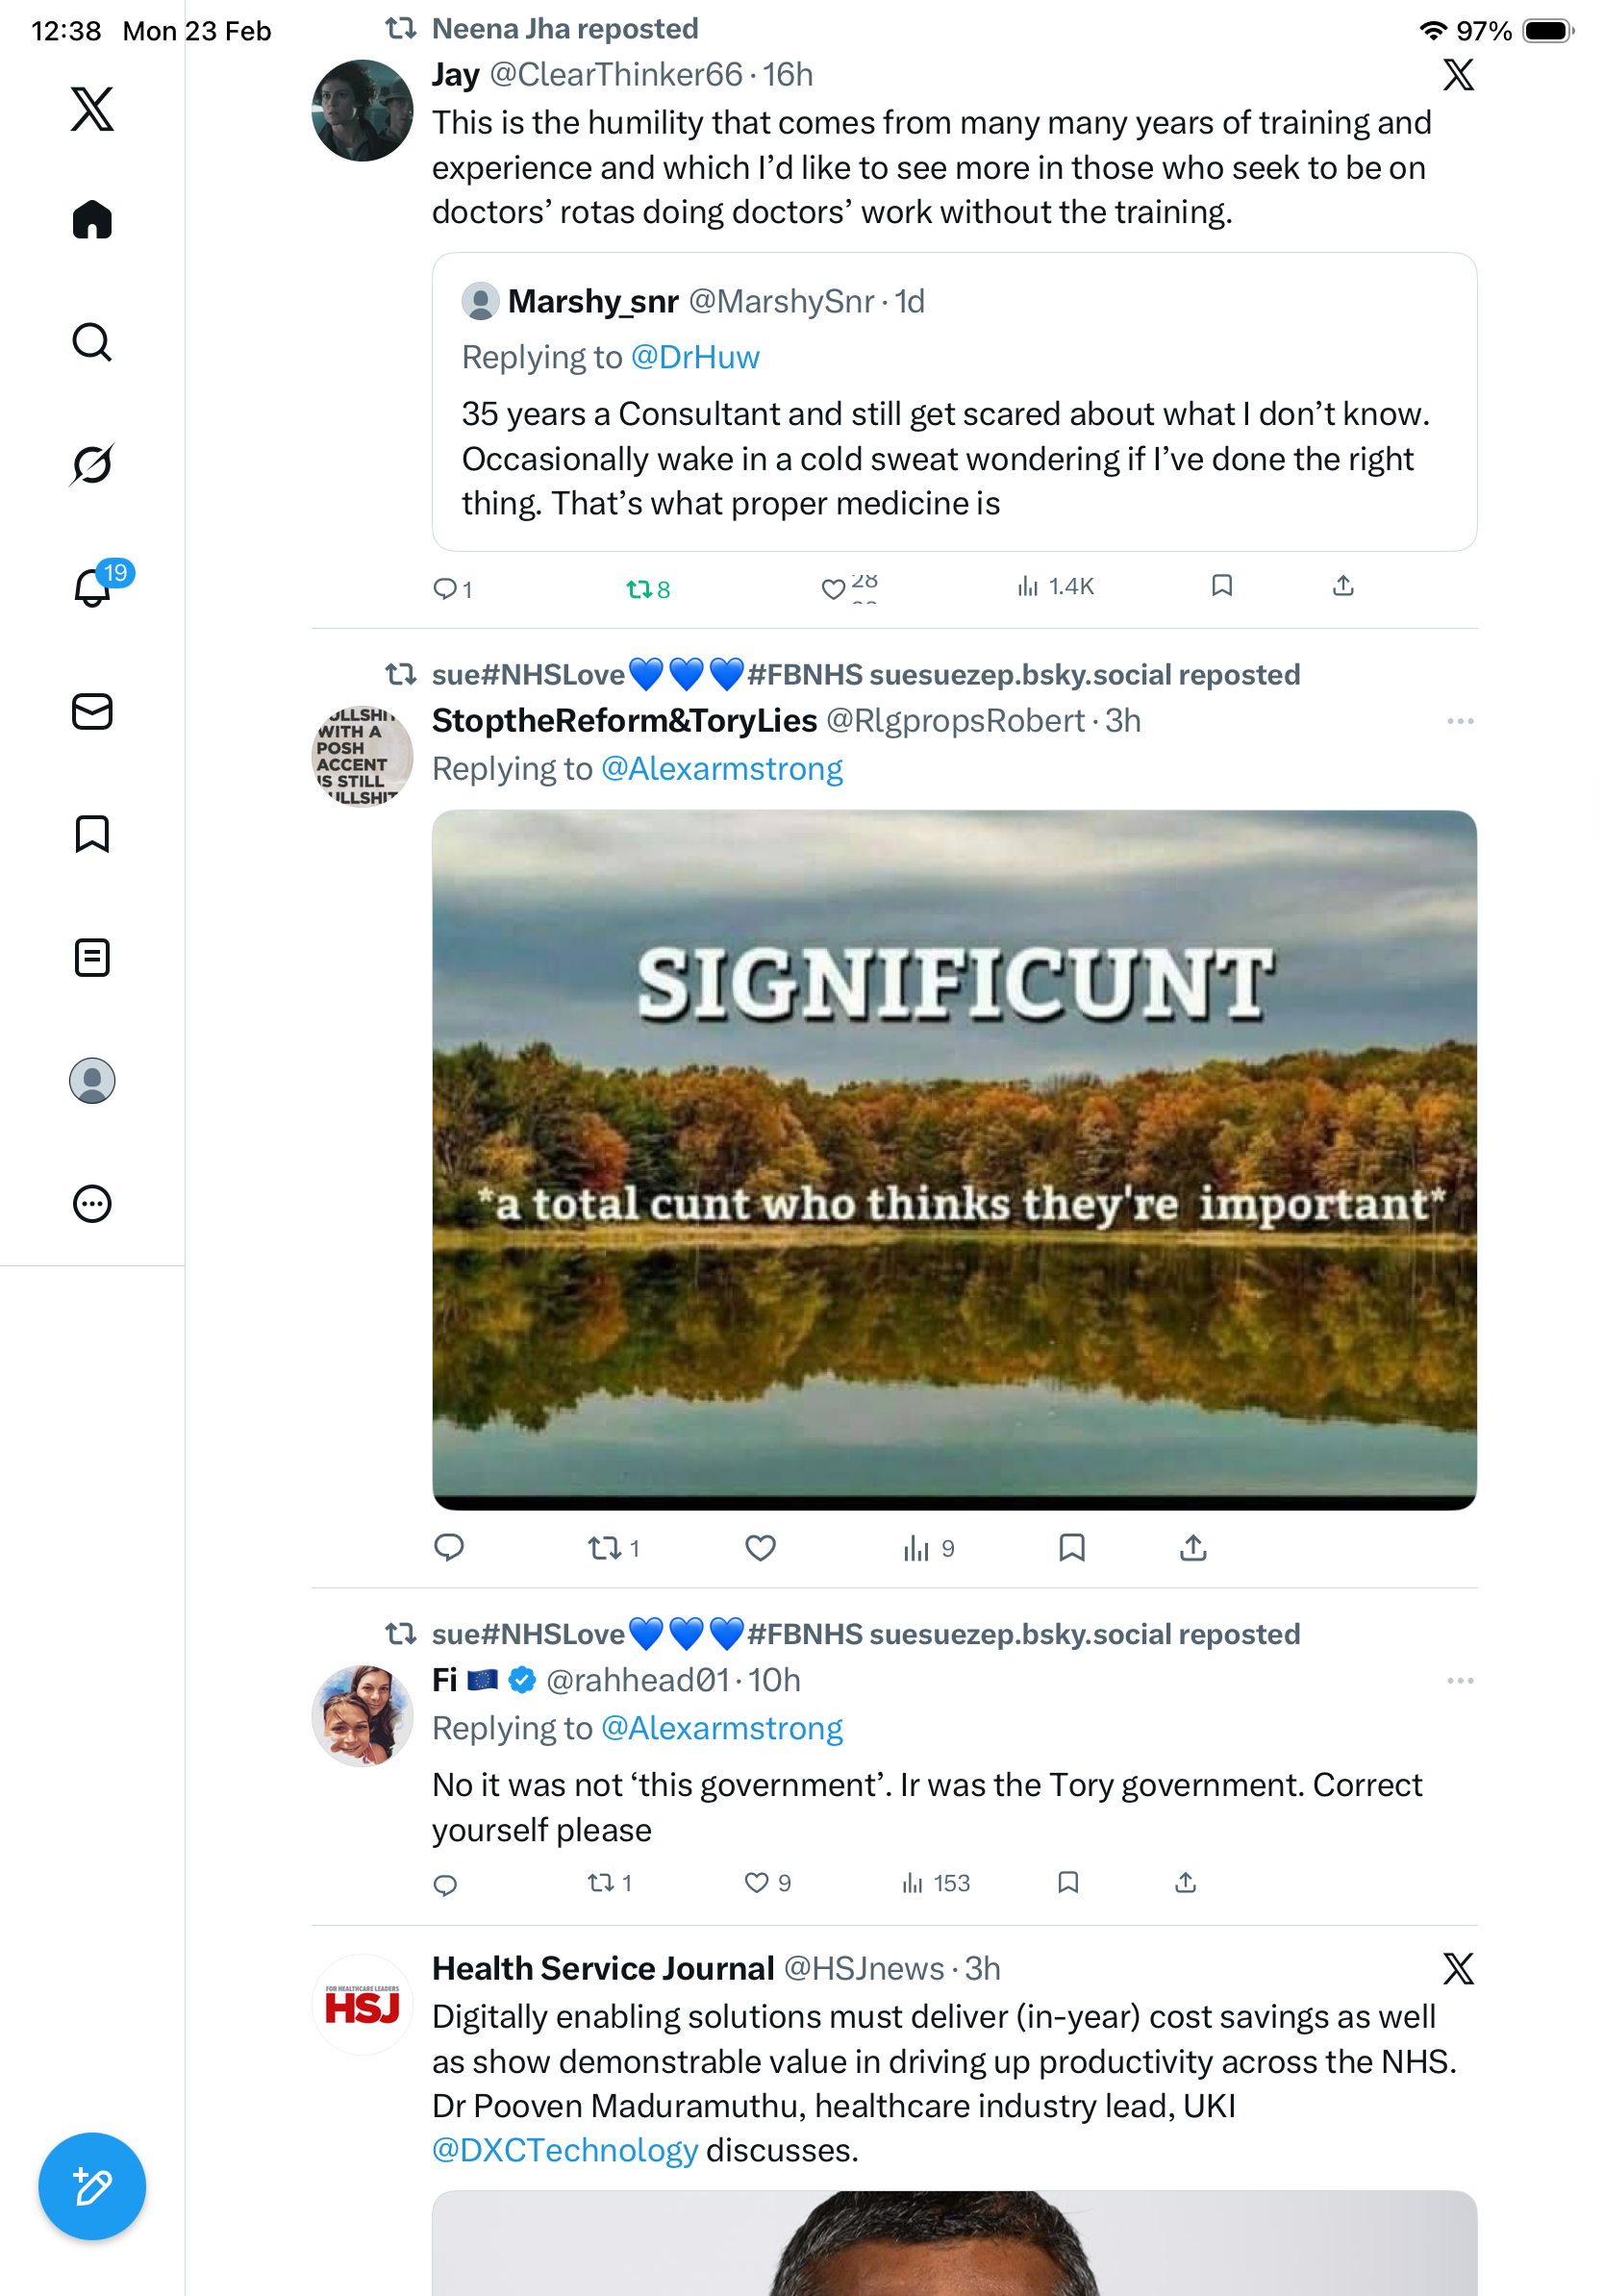Open the More menu in sidebar
The height and width of the screenshot is (2296, 1604).
point(92,1204)
